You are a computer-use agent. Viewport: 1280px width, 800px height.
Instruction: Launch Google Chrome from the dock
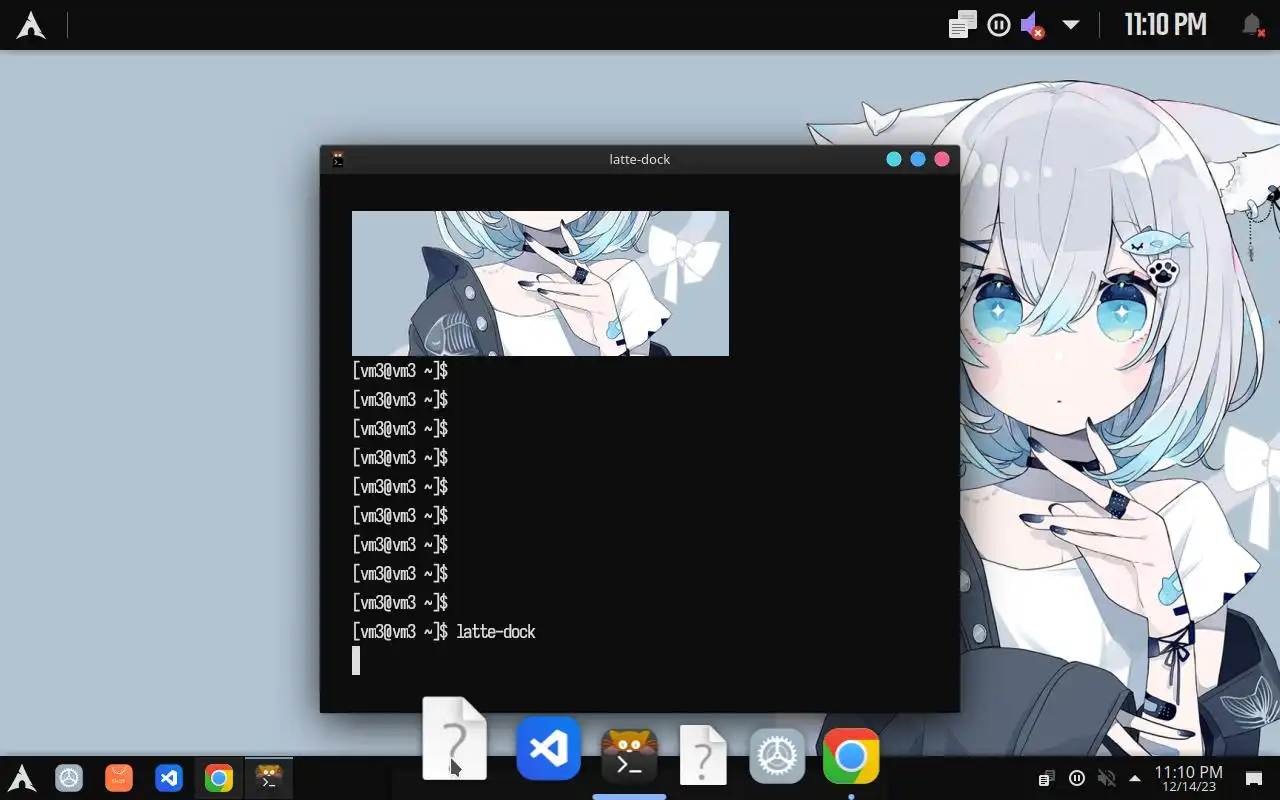(x=851, y=756)
